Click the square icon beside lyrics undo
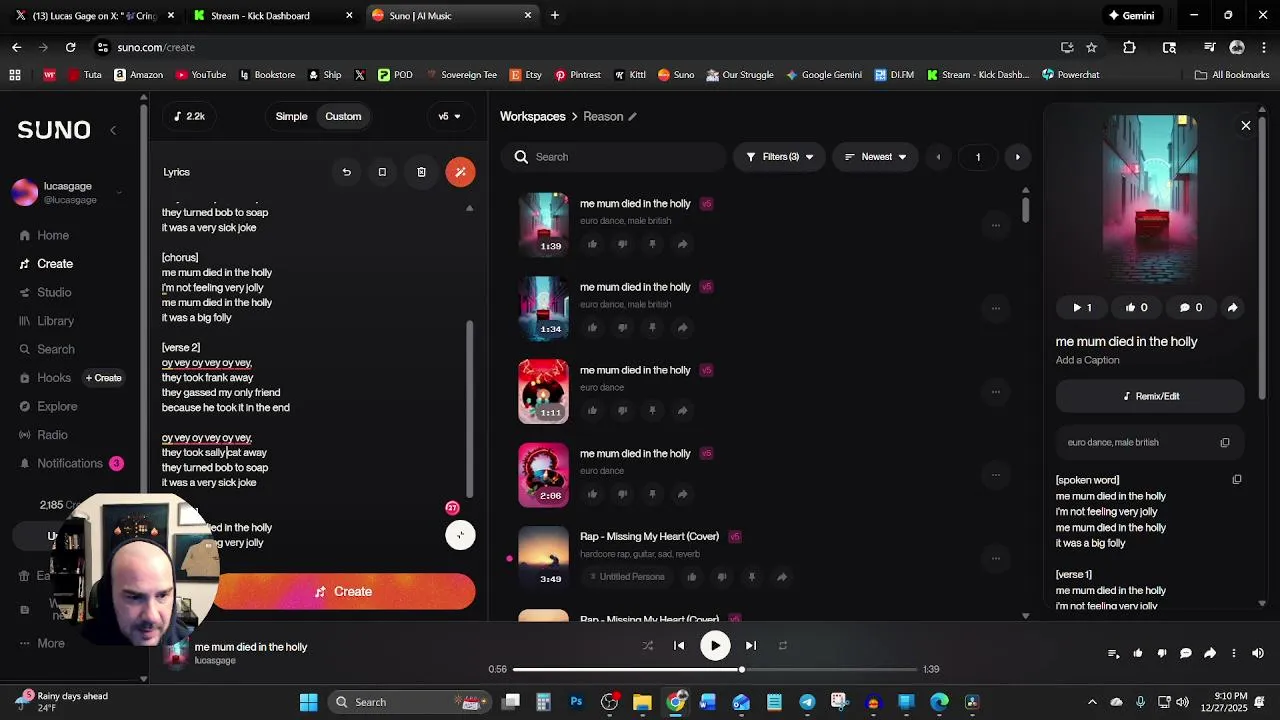This screenshot has height=720, width=1280. click(x=382, y=172)
